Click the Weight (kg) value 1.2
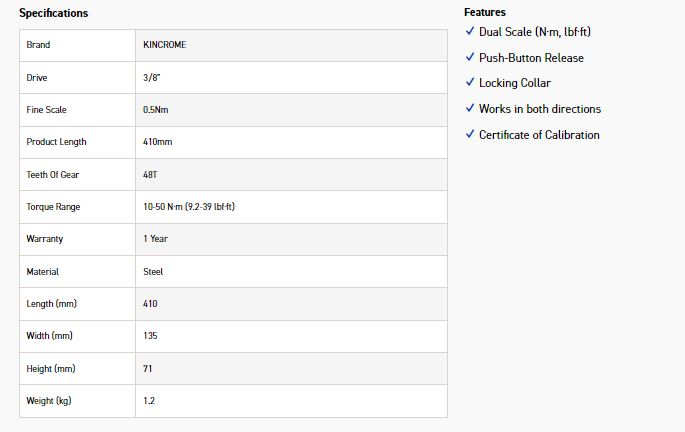685x432 pixels. 149,401
